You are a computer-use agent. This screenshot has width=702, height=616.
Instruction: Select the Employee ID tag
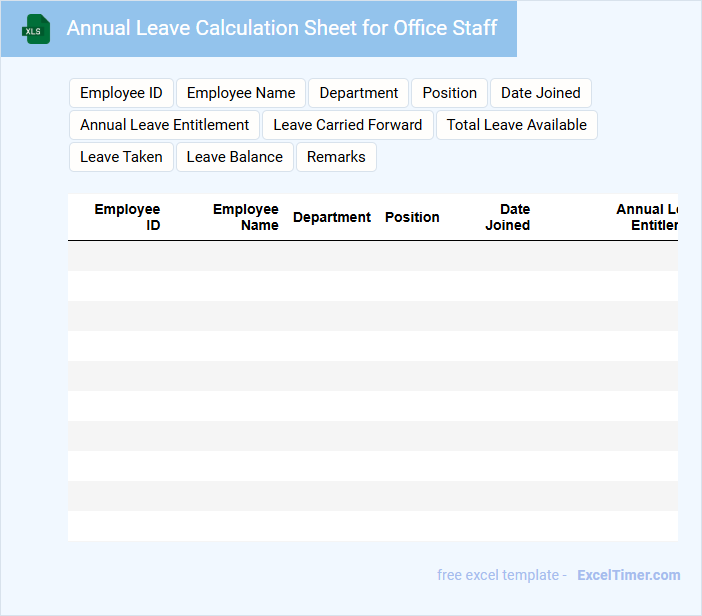click(121, 93)
